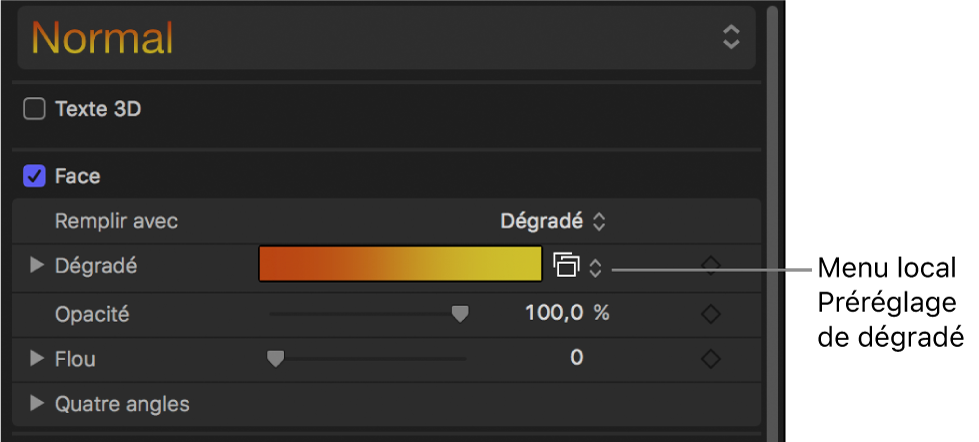This screenshot has width=979, height=442.
Task: Click the Dégradé keyframe diamond icon
Action: click(x=710, y=266)
